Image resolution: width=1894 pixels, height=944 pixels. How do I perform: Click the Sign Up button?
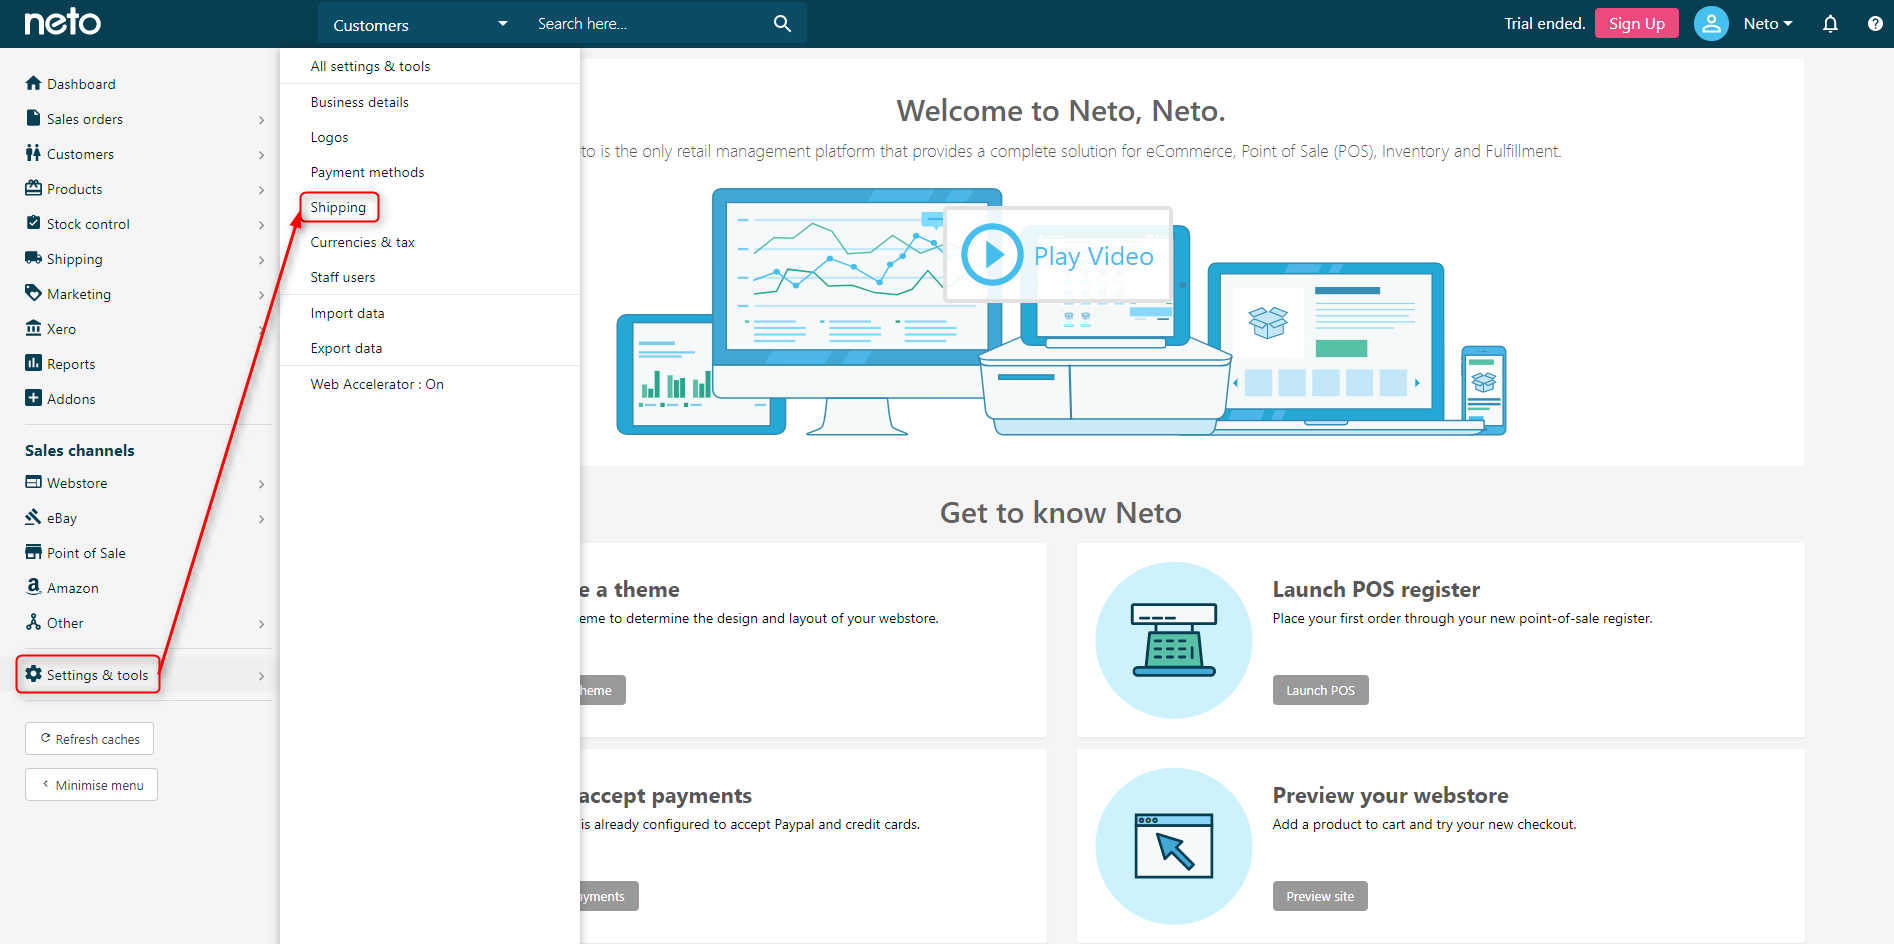pos(1636,23)
